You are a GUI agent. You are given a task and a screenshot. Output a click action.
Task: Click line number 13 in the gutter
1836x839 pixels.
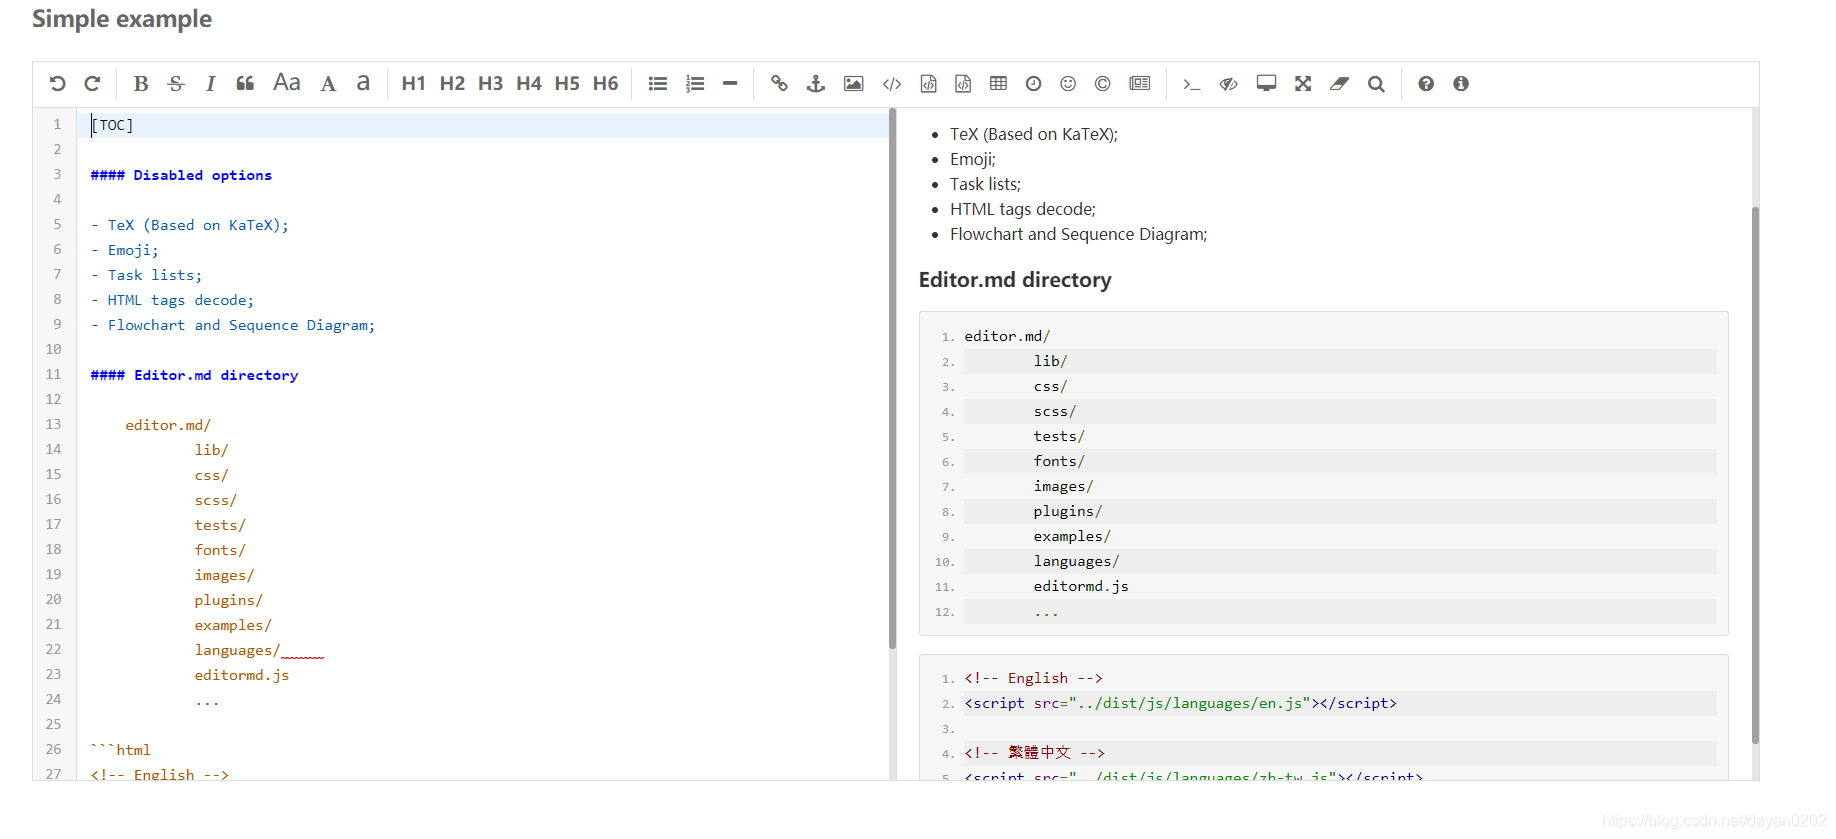[53, 424]
